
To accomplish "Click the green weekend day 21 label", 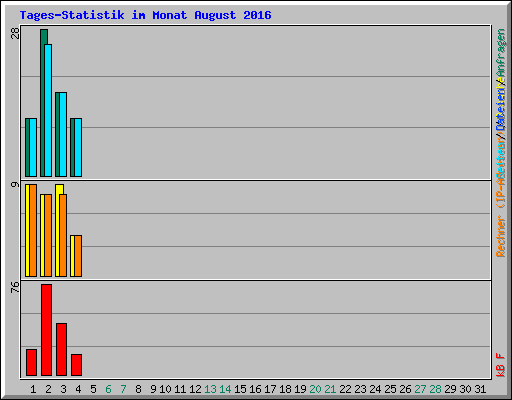I will point(330,389).
